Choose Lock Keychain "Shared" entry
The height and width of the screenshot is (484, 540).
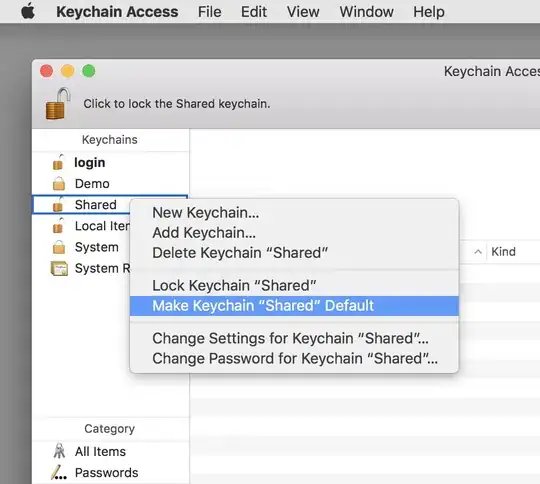click(x=234, y=285)
